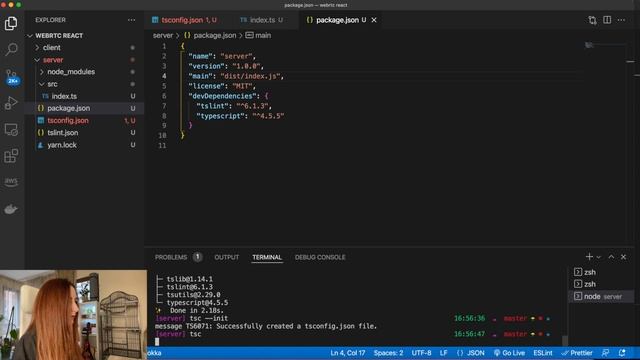This screenshot has width=640, height=360.
Task: Select the second zsh terminal
Action: coord(601,284)
